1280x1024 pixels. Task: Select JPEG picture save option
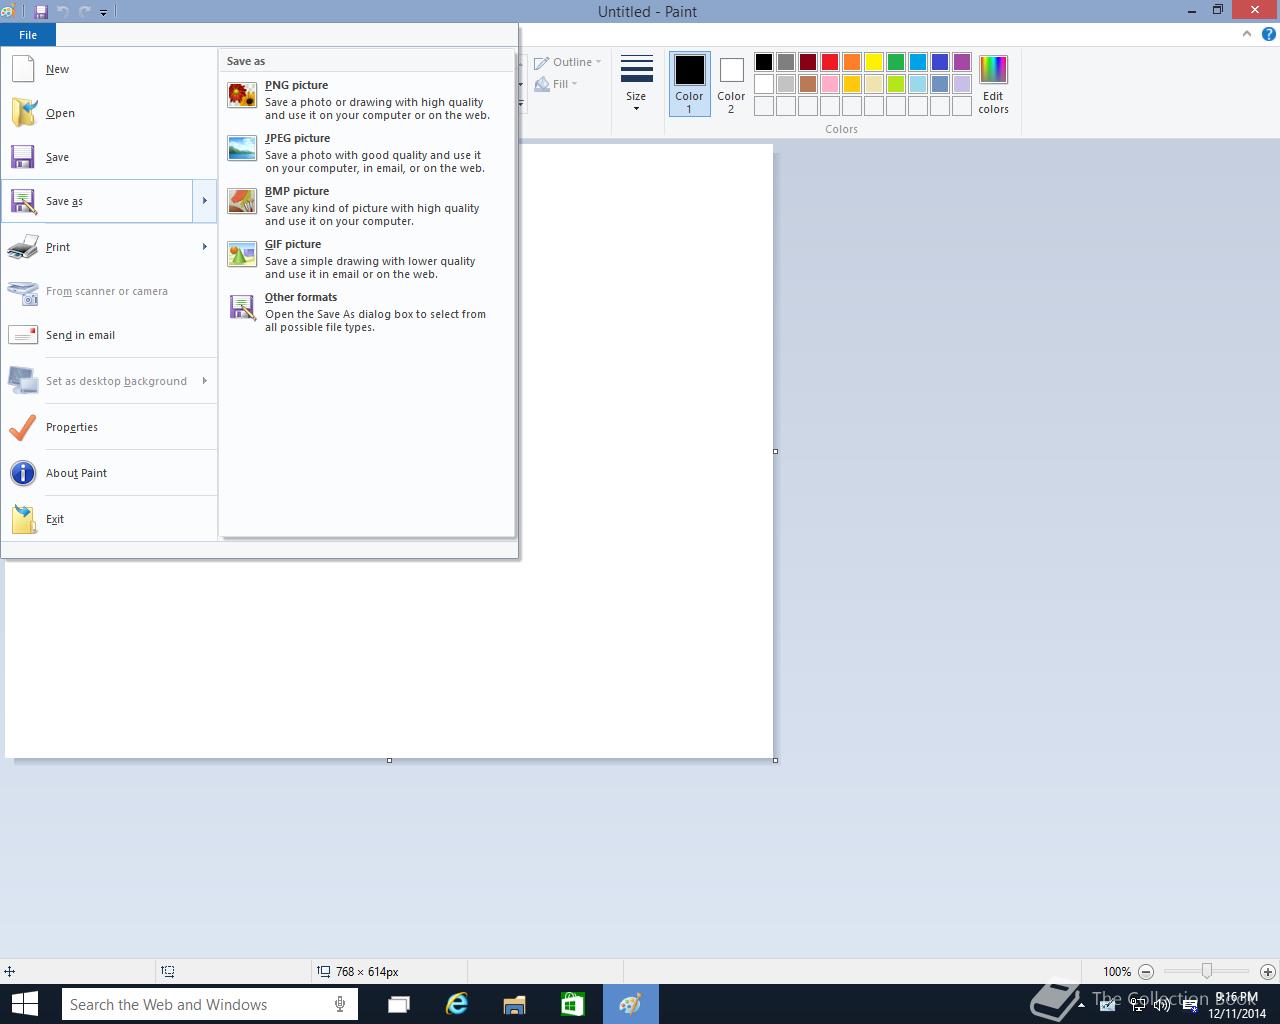pos(367,153)
